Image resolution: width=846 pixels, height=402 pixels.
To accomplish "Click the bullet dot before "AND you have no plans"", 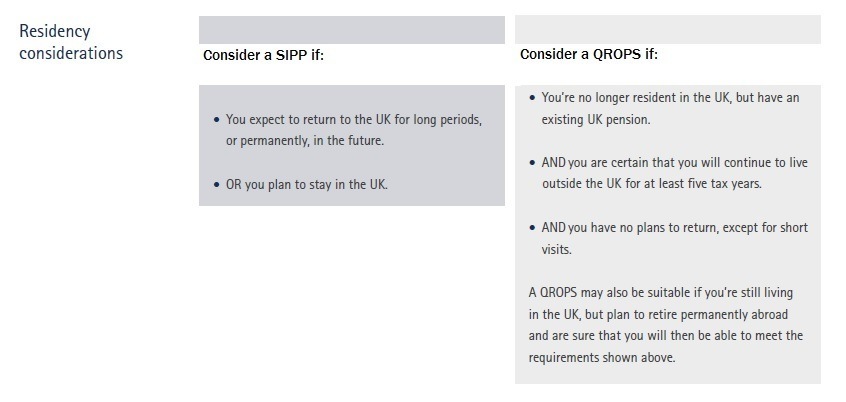I will click(x=532, y=228).
